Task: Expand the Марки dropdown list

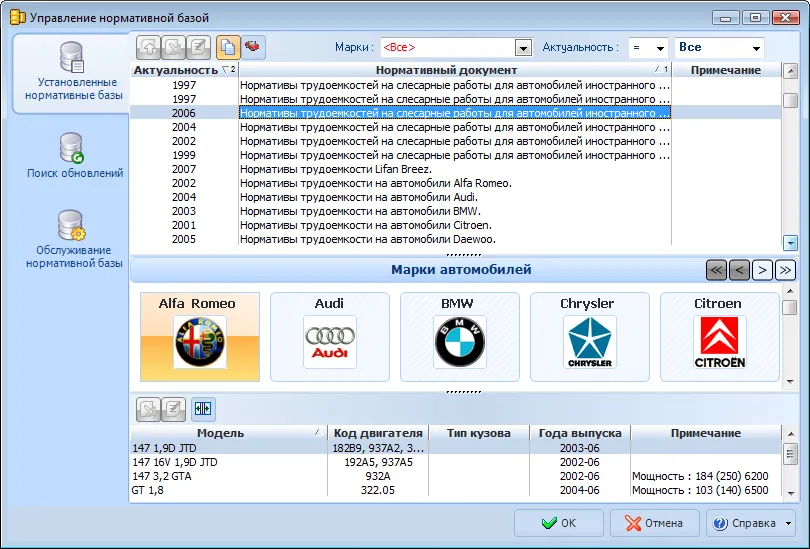Action: tap(523, 48)
